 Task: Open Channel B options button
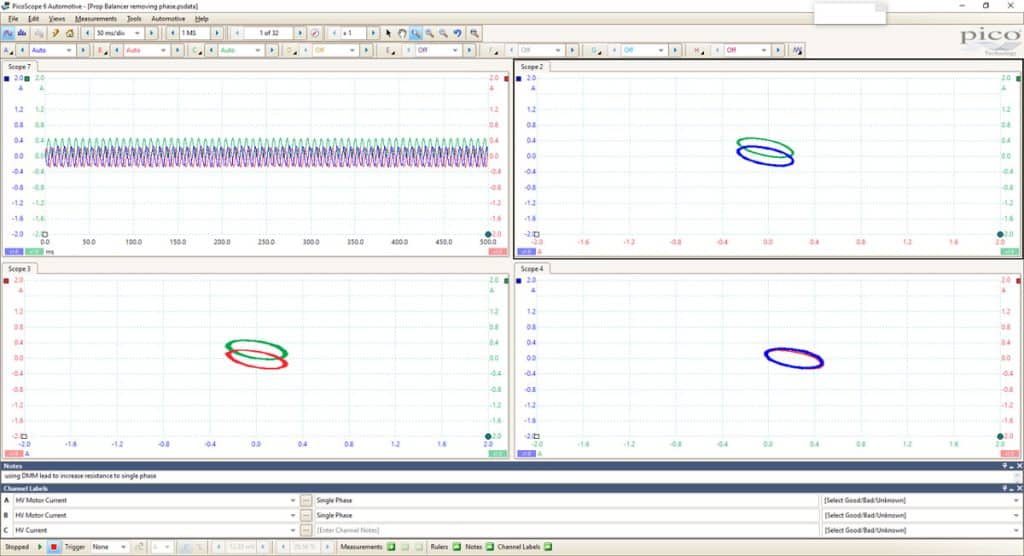[102, 50]
